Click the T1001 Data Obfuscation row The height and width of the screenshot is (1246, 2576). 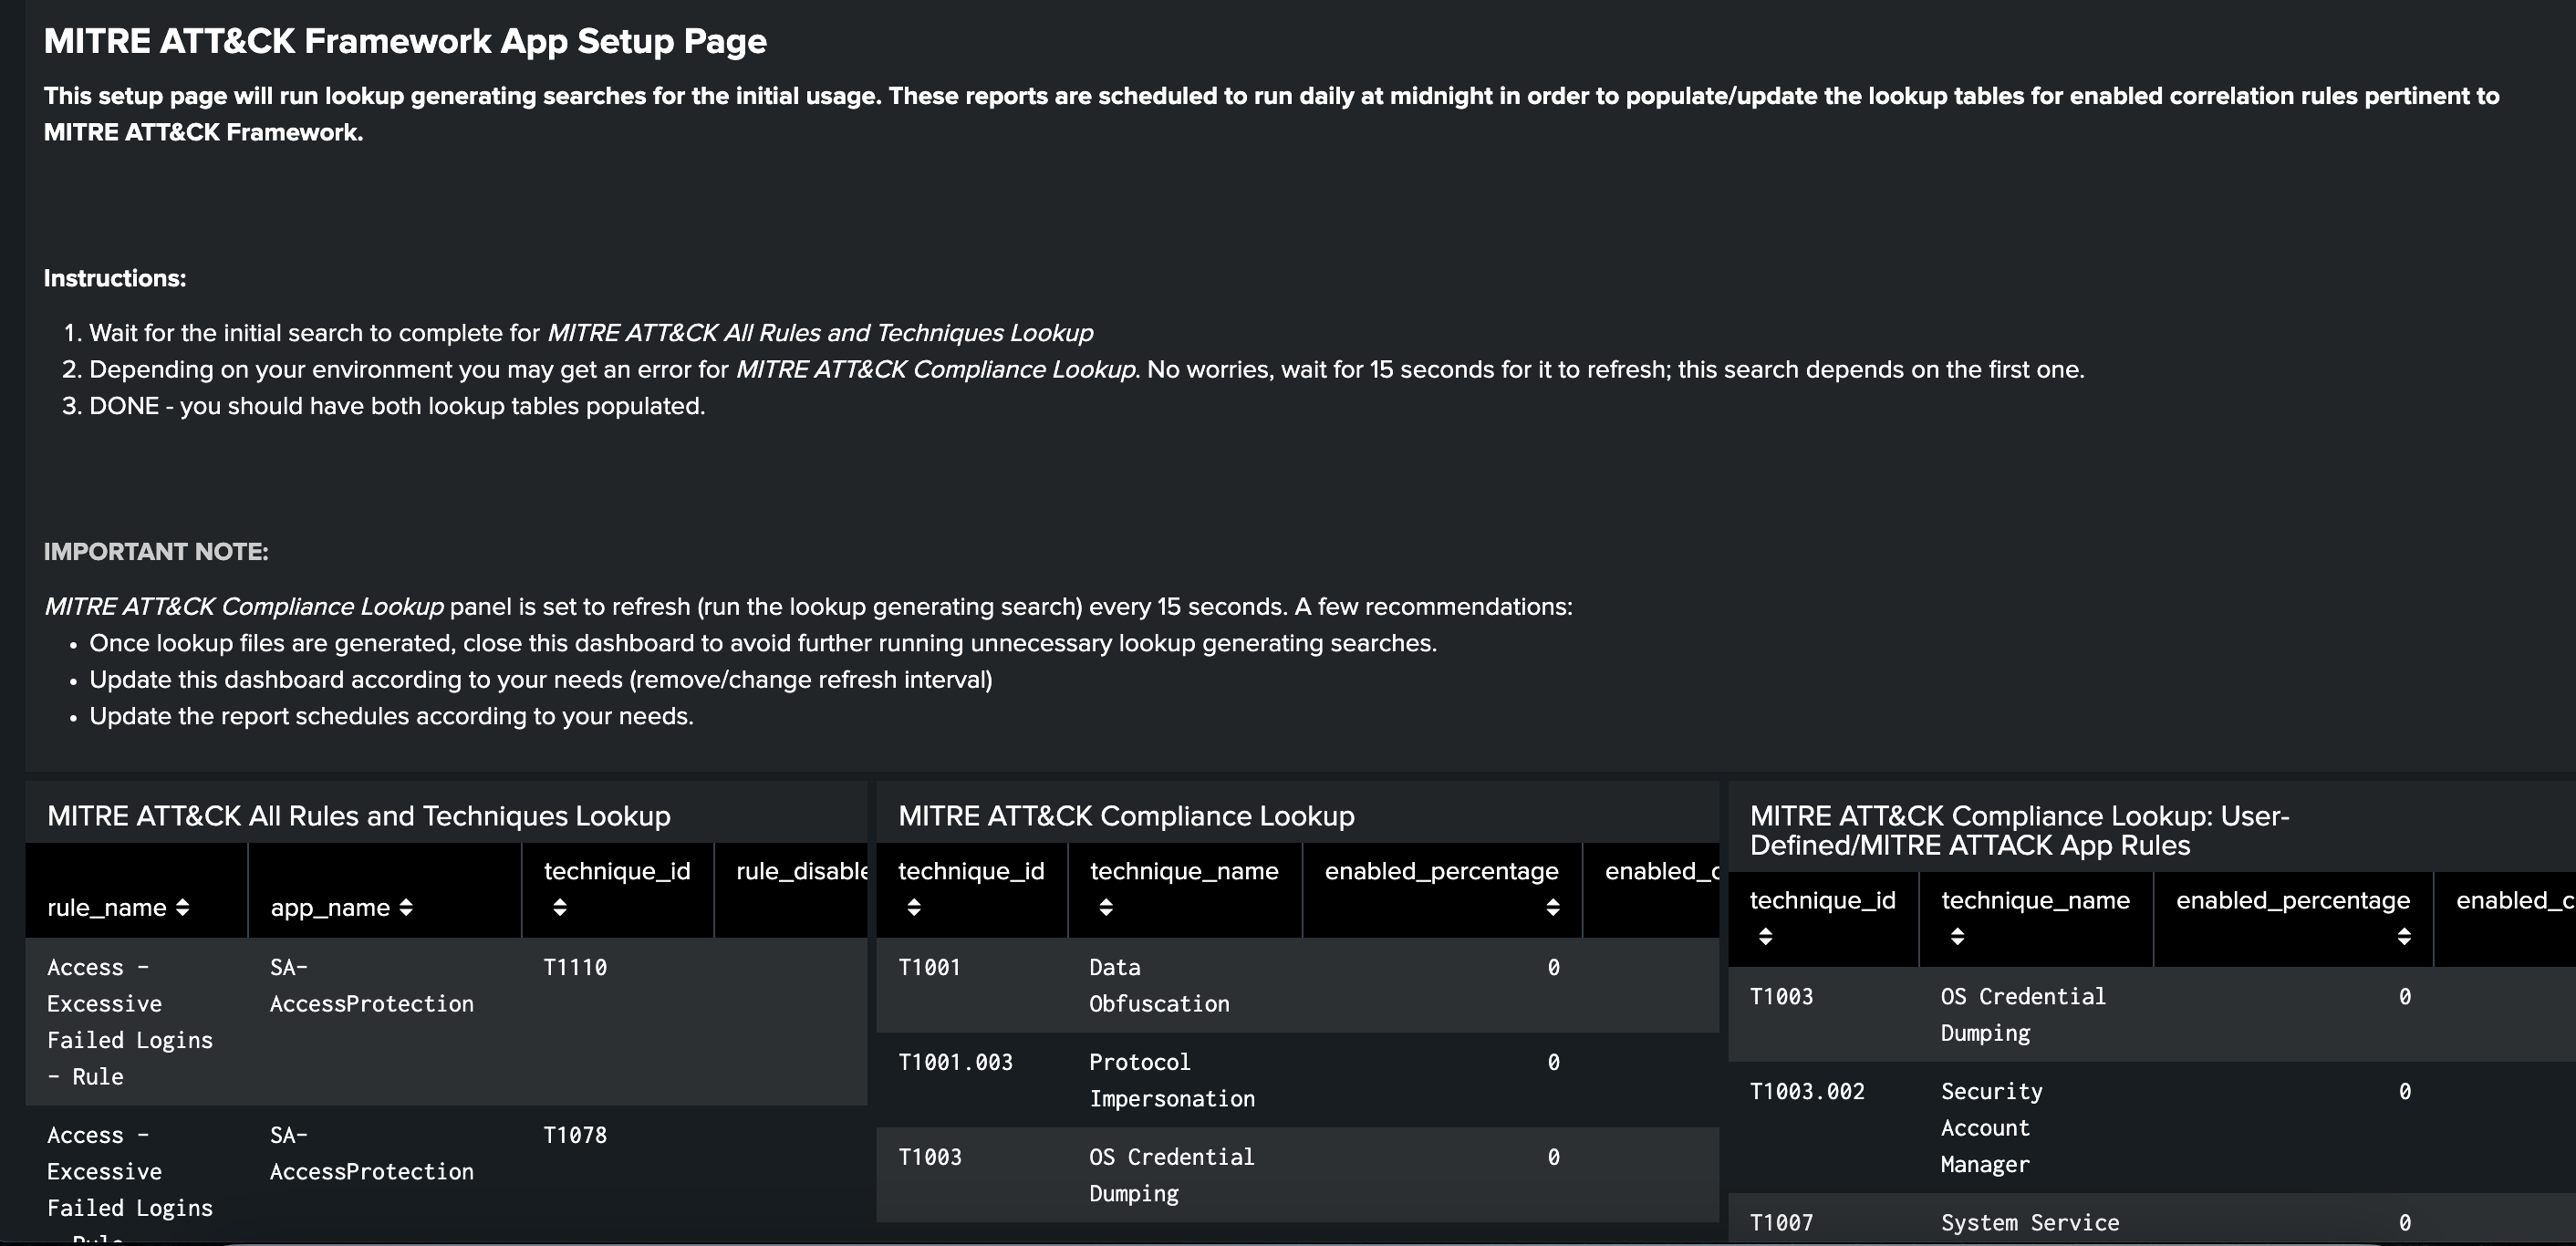pos(1159,985)
